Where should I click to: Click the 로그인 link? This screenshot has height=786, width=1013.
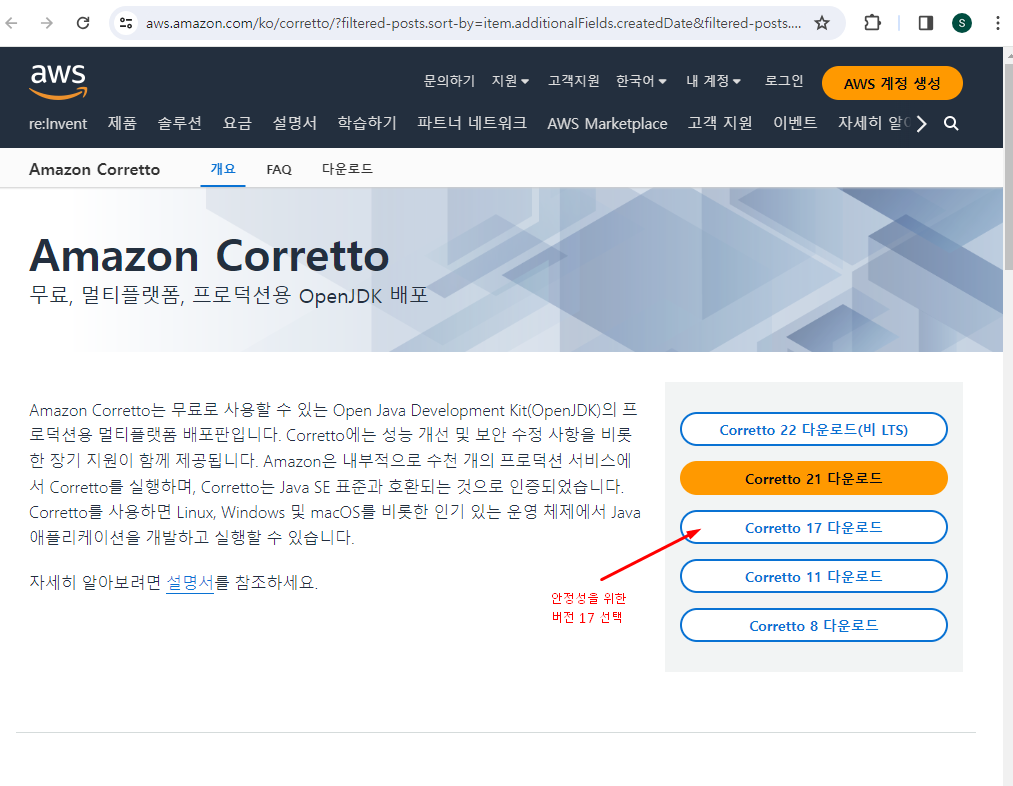[784, 81]
